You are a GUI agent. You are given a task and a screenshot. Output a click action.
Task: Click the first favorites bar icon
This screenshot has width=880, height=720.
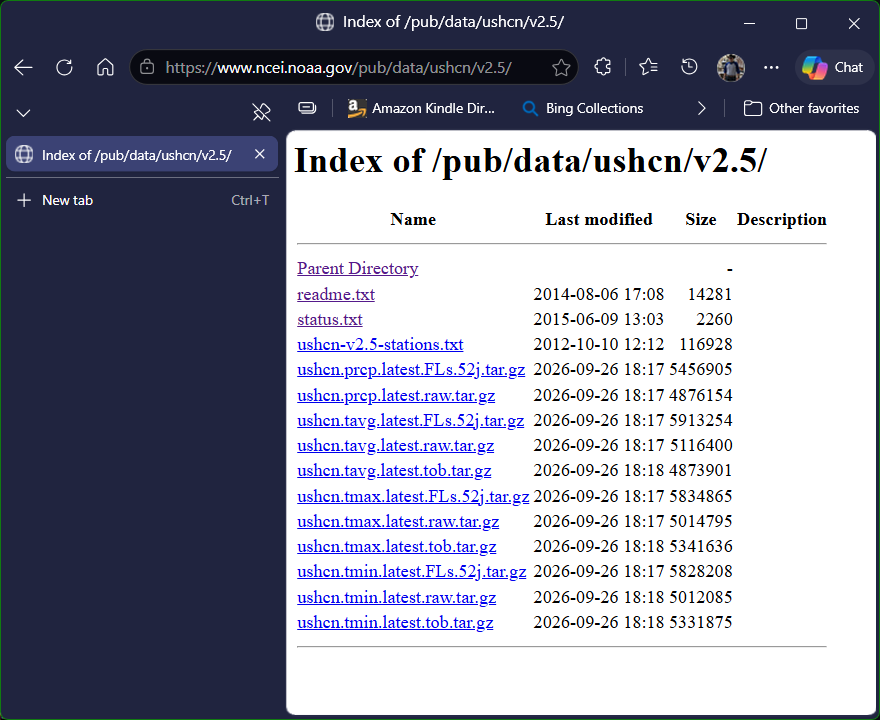tap(307, 108)
